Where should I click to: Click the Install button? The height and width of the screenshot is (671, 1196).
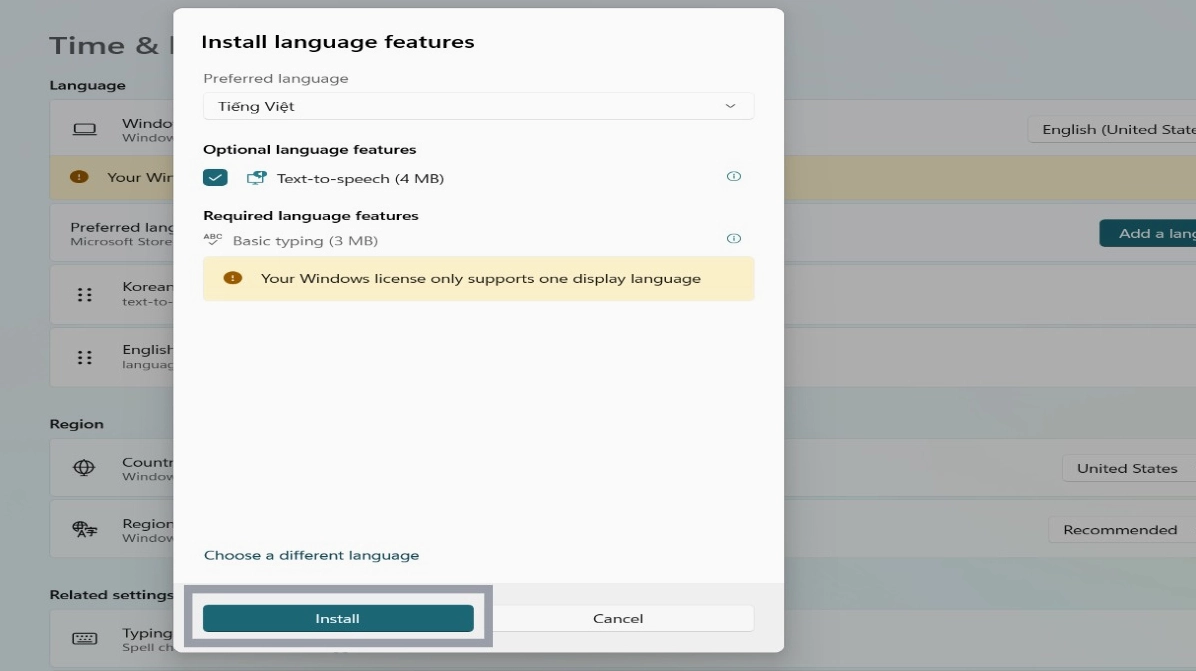pos(338,618)
